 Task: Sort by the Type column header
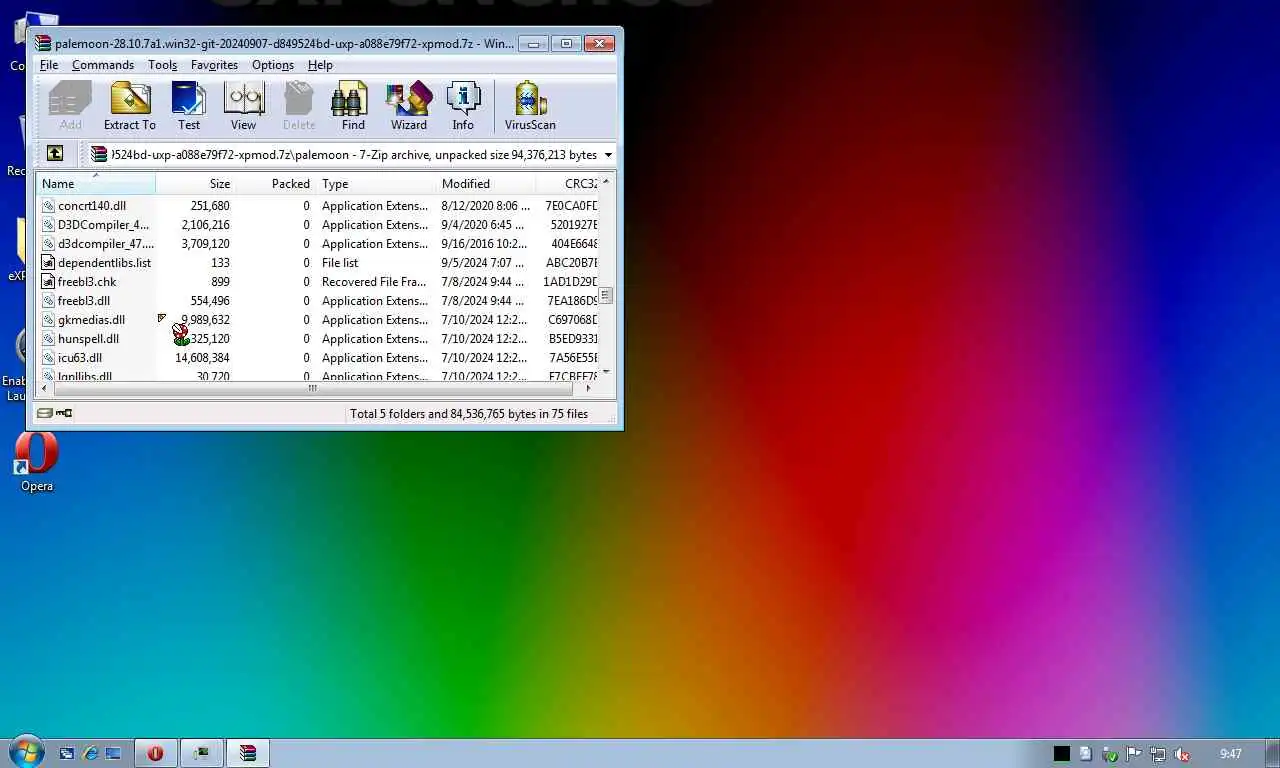tap(376, 184)
